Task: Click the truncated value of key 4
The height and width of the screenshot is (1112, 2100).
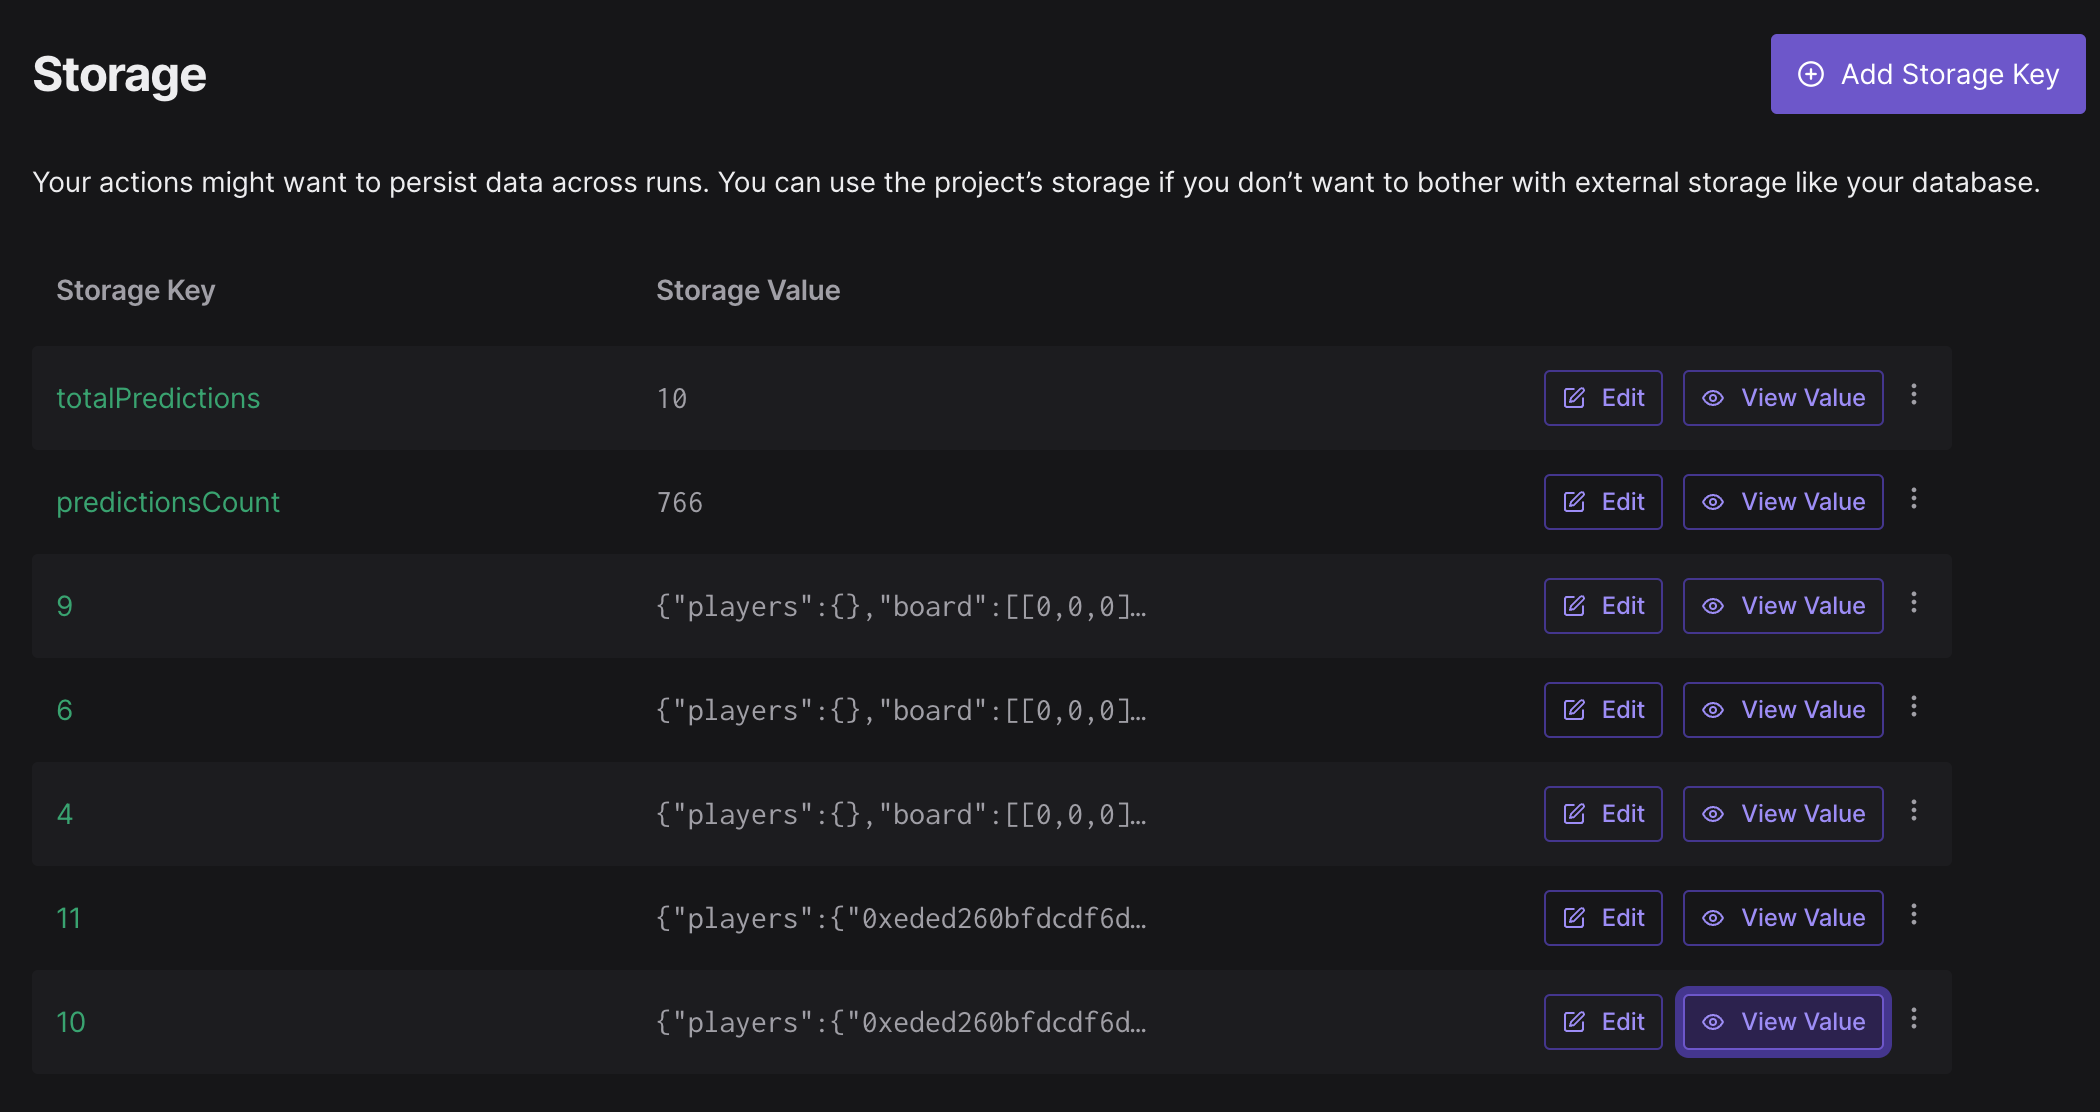Action: point(901,814)
